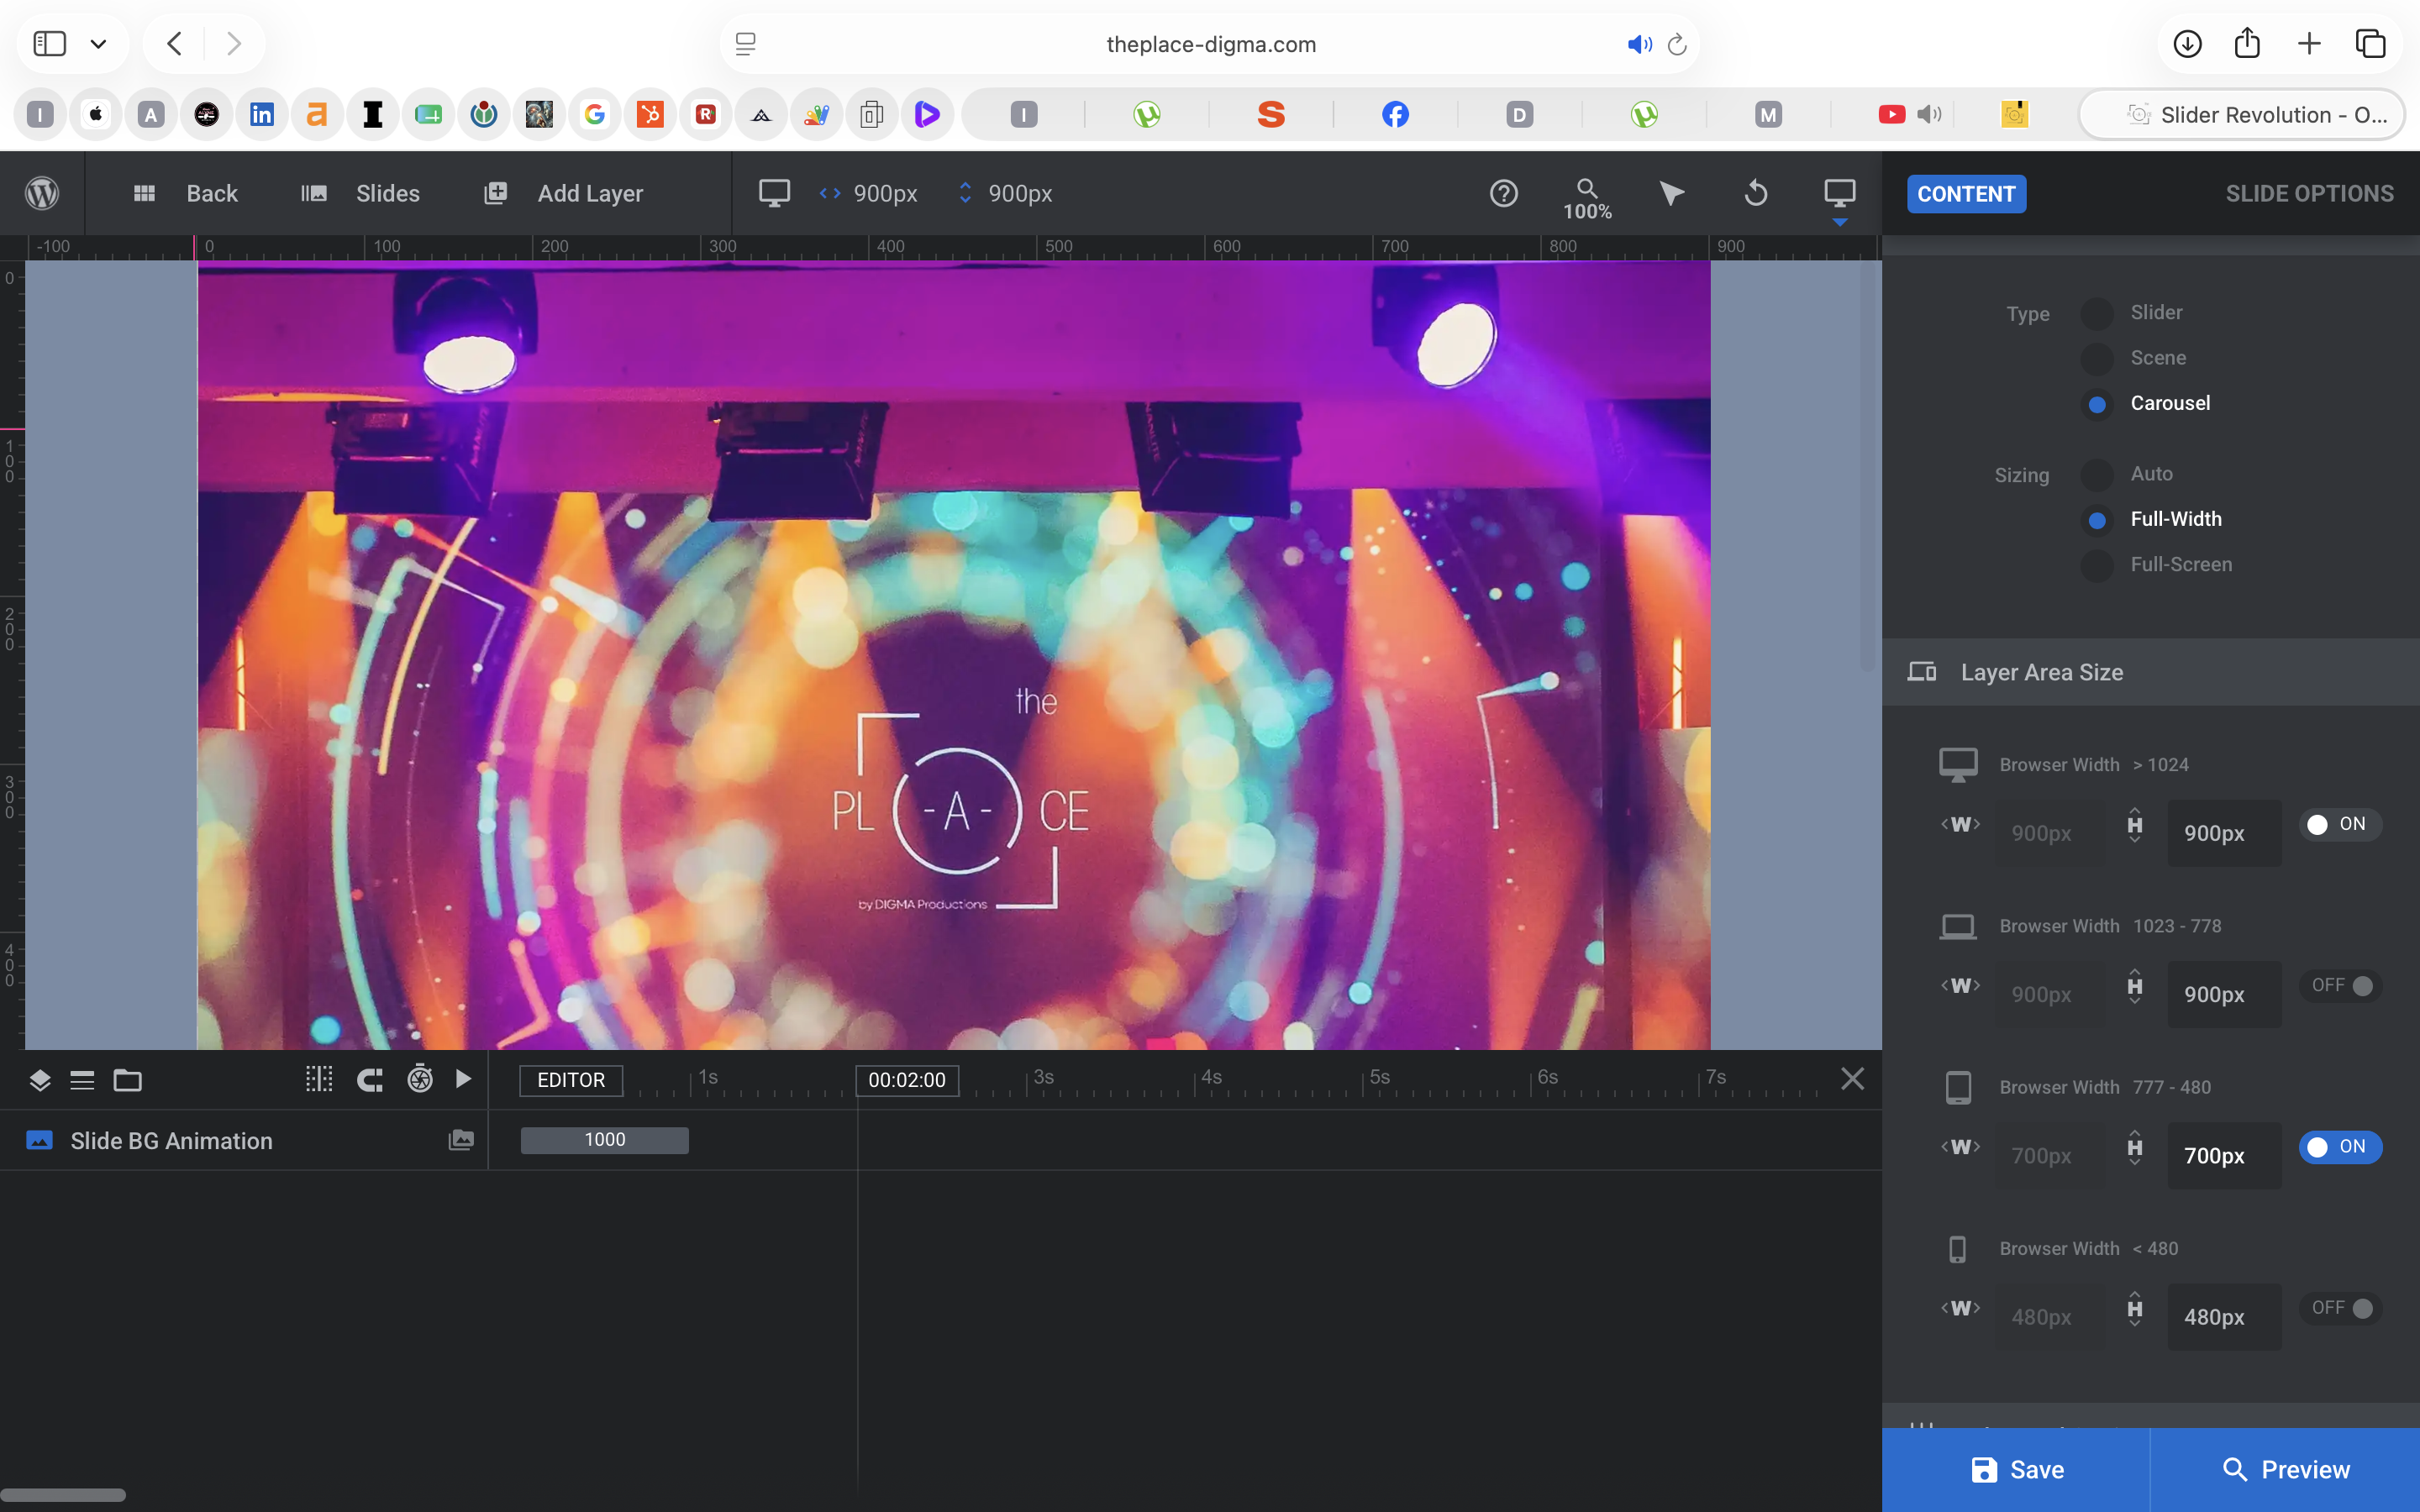Open the LinkedIn bookmark
This screenshot has width=2420, height=1512.
pyautogui.click(x=261, y=114)
